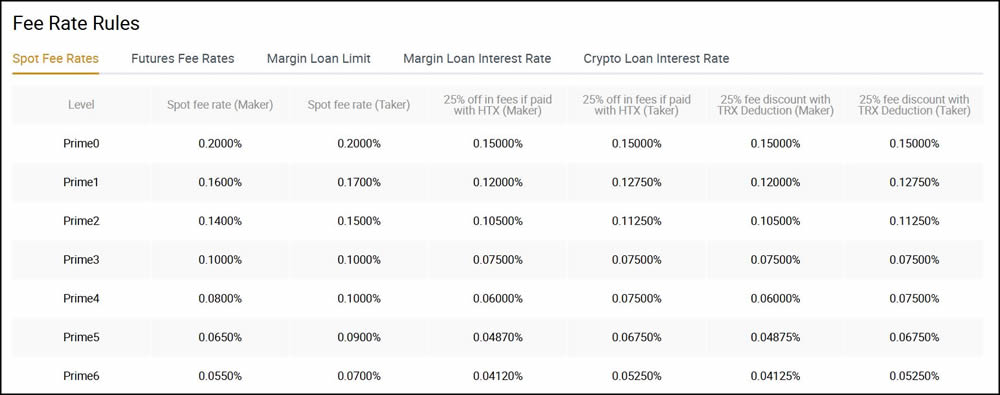Select the Prime3 row label
Screen dimensions: 1000x395
pyautogui.click(x=81, y=260)
